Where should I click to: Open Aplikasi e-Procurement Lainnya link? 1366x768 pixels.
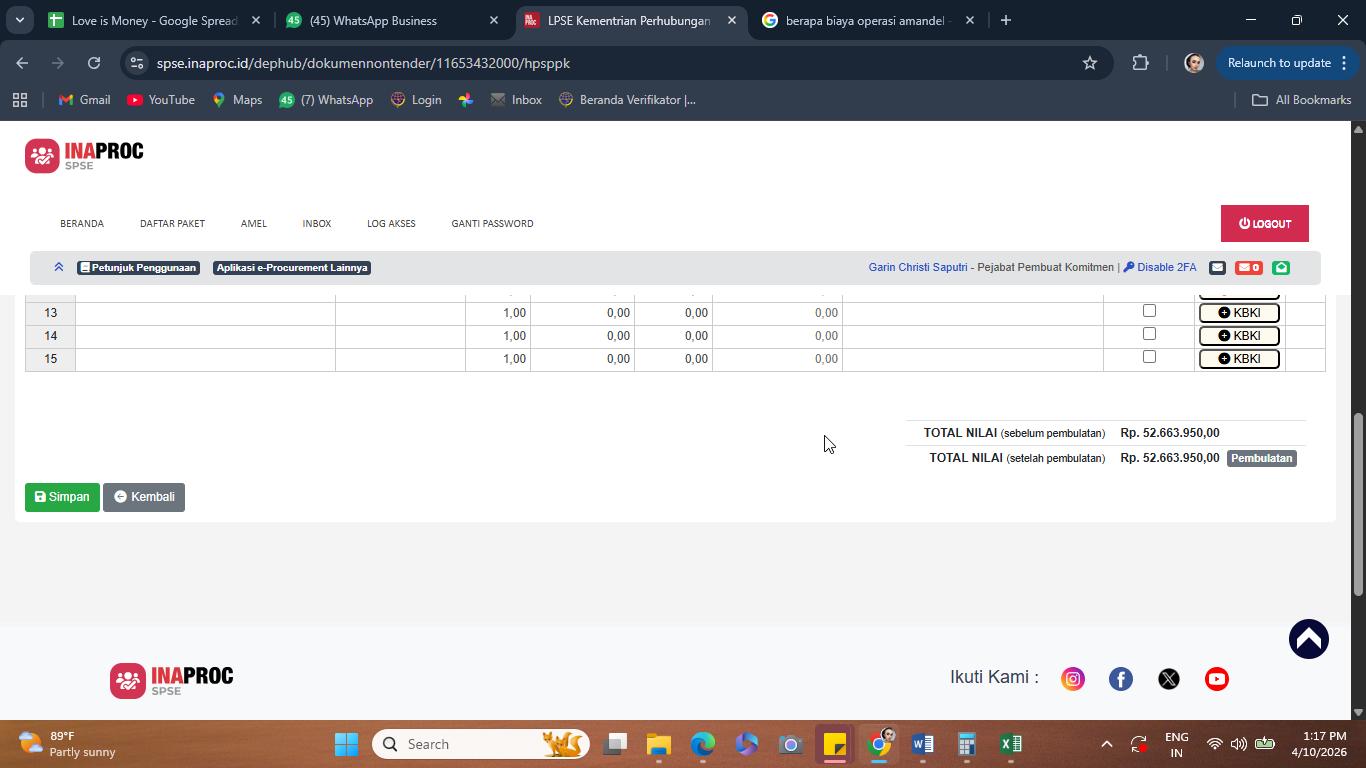coord(292,267)
